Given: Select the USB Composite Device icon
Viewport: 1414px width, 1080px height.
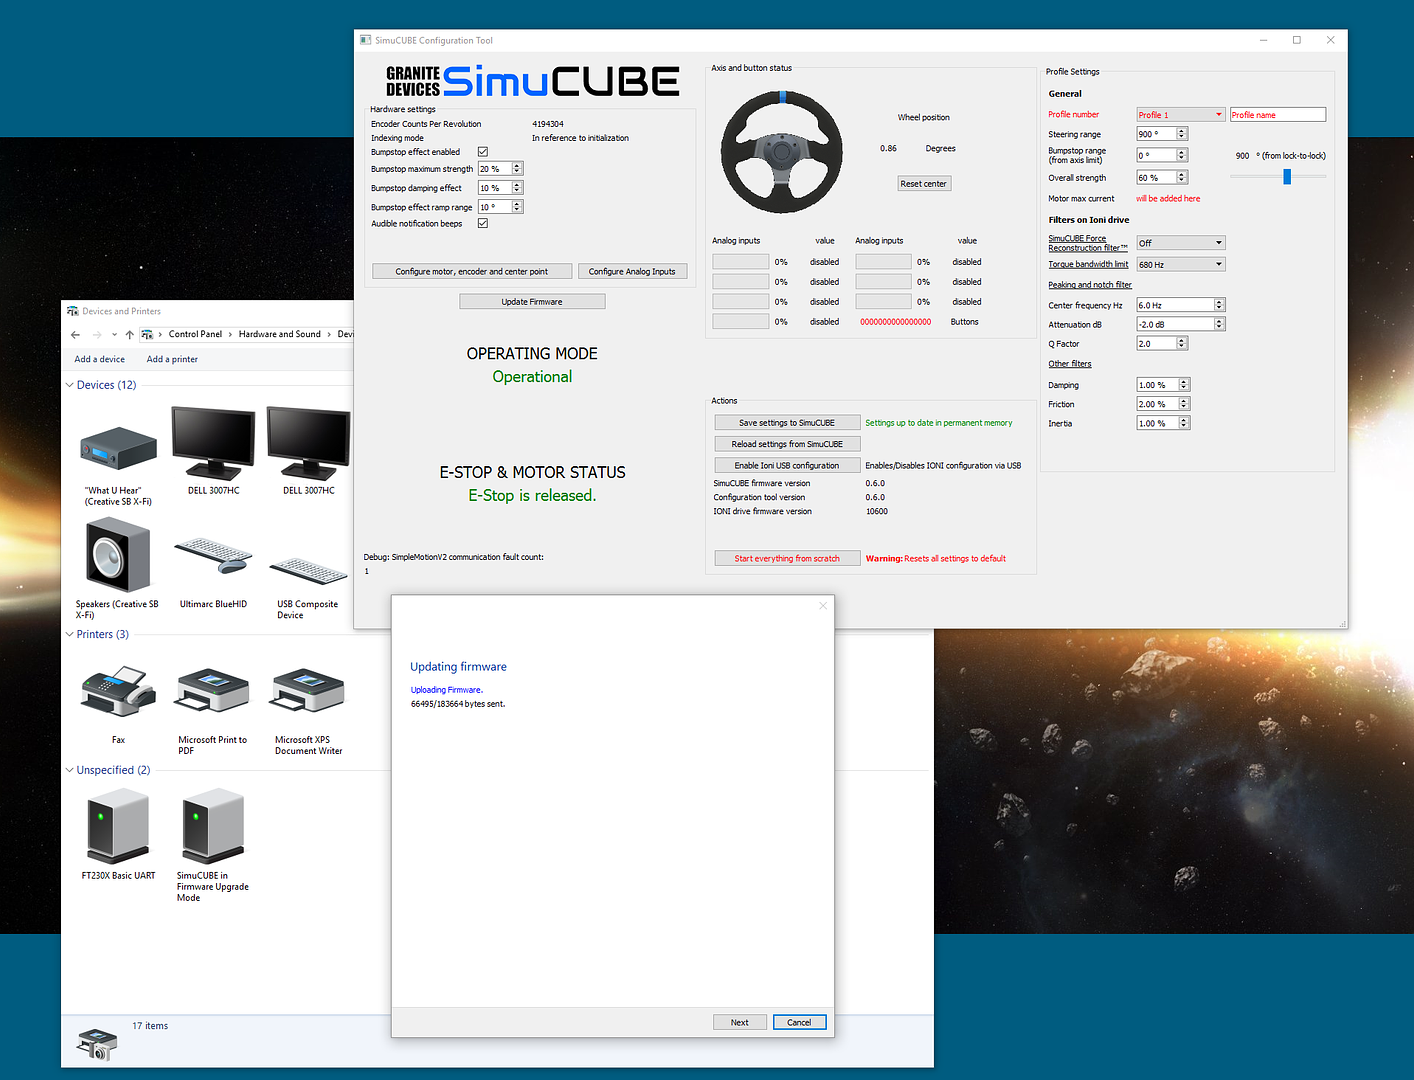Looking at the screenshot, I should (x=309, y=570).
